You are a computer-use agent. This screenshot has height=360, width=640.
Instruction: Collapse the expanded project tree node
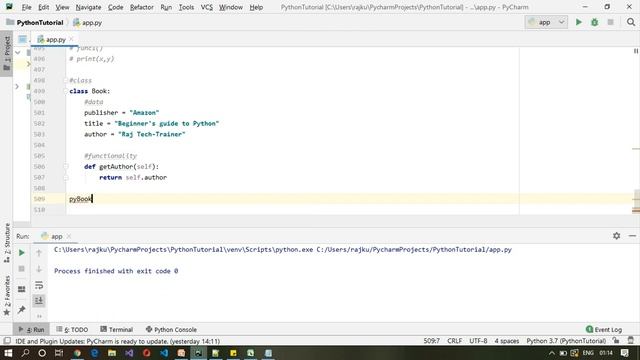tap(18, 53)
